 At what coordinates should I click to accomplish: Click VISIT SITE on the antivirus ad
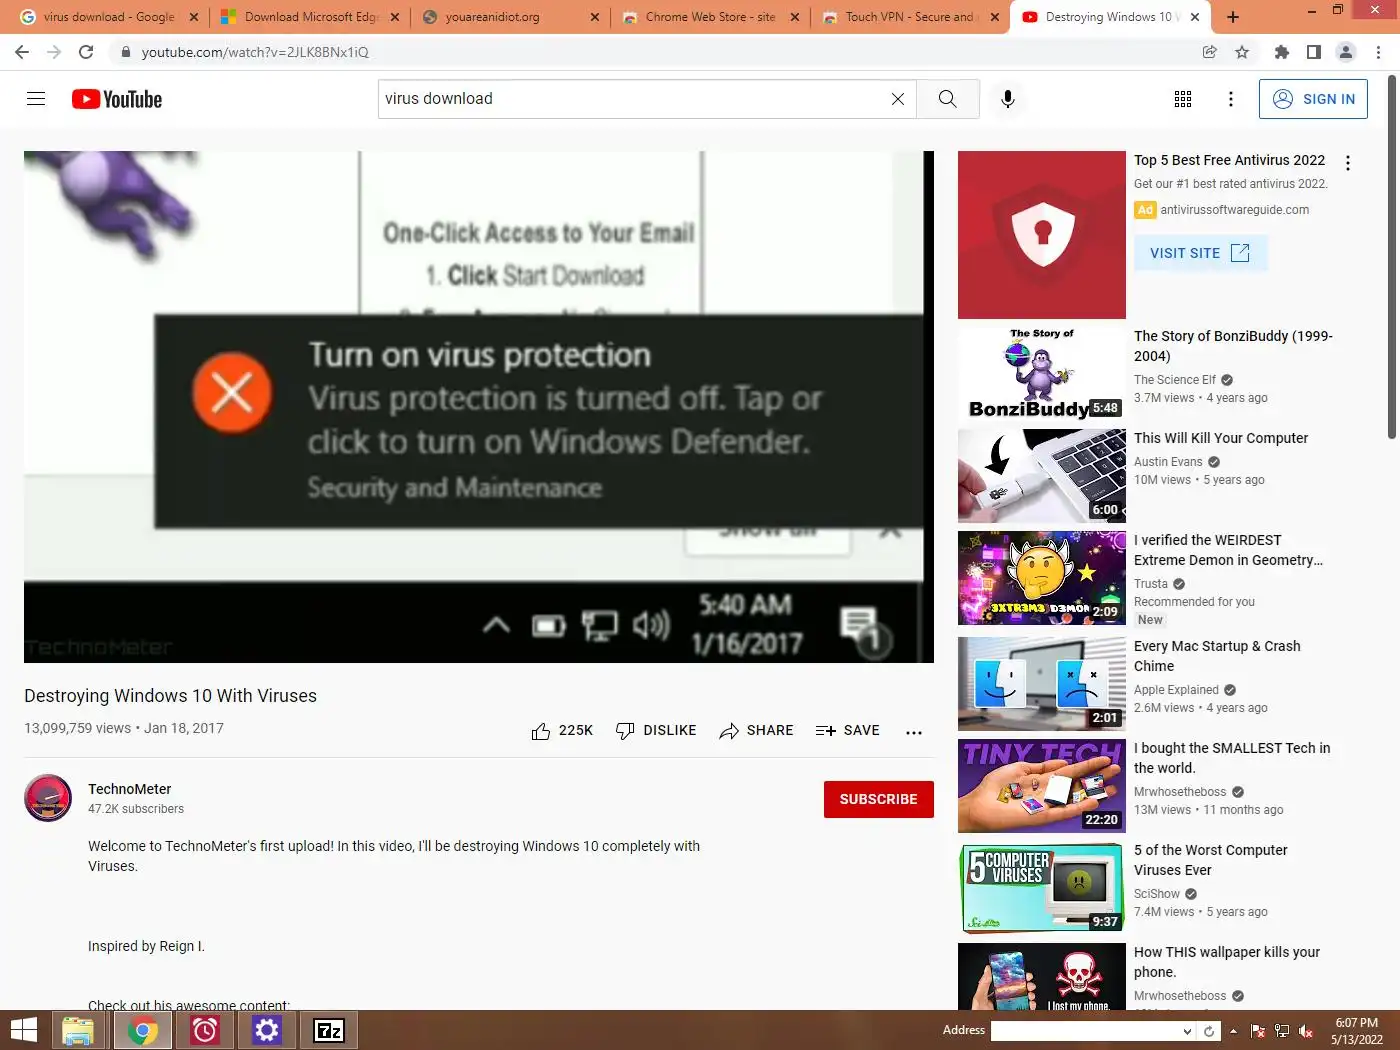click(x=1200, y=253)
